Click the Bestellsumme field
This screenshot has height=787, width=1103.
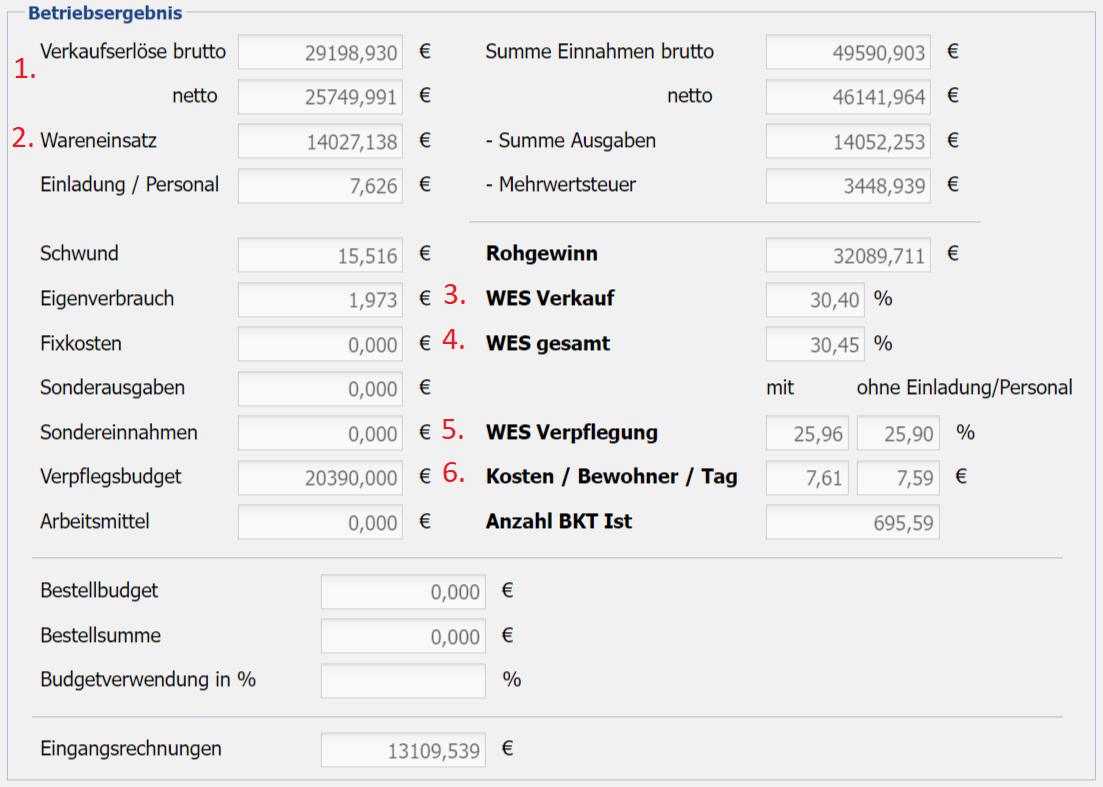402,636
